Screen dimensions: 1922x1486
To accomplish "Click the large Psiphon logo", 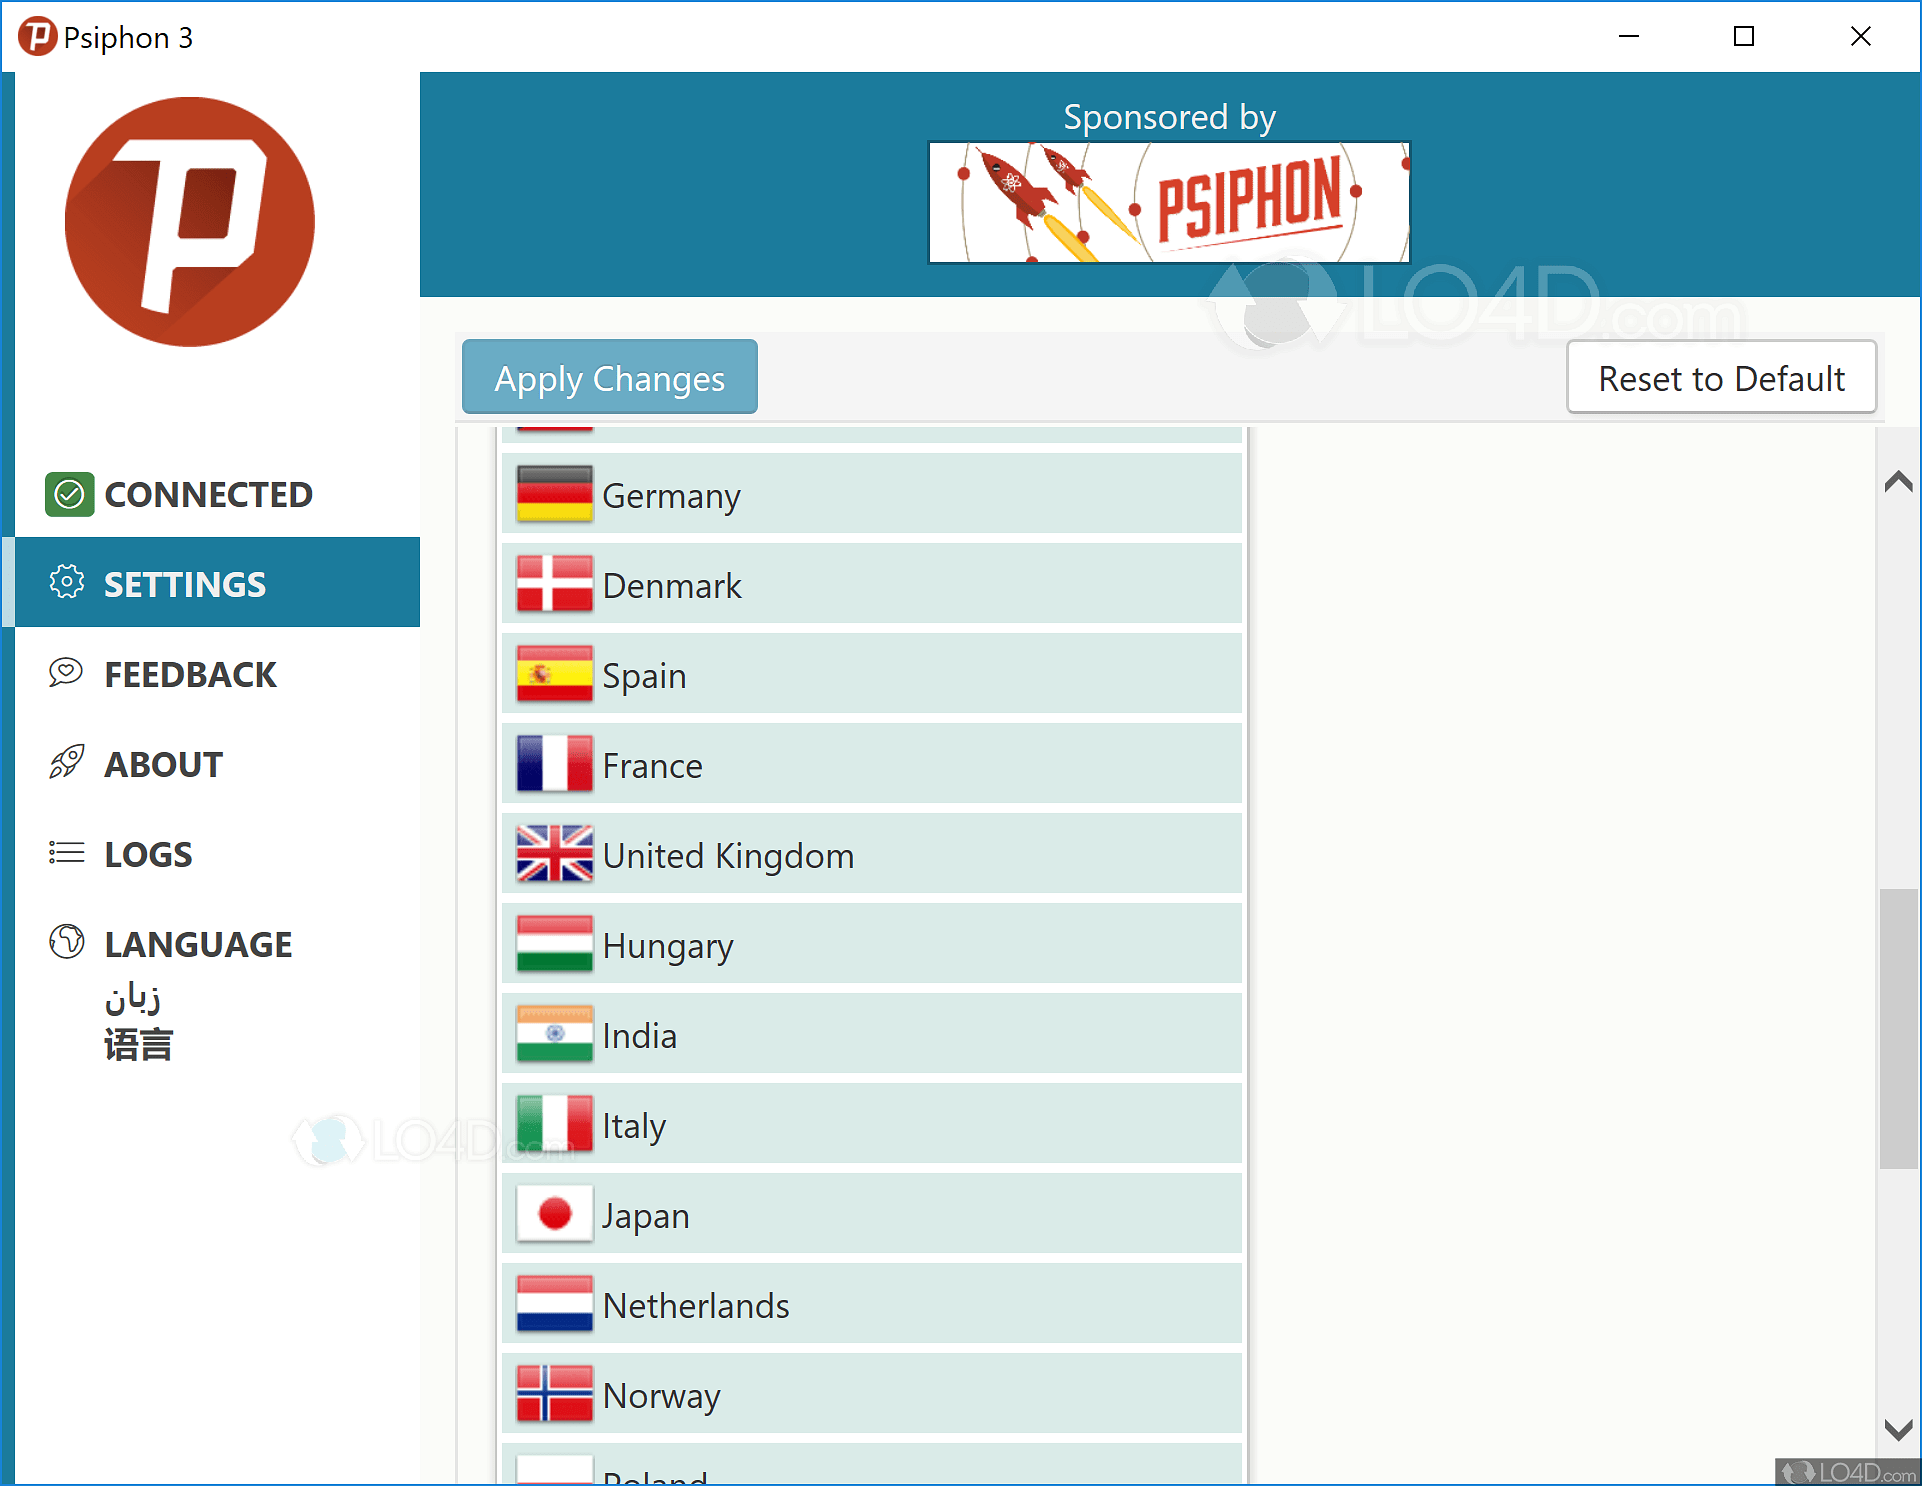I will pos(190,222).
